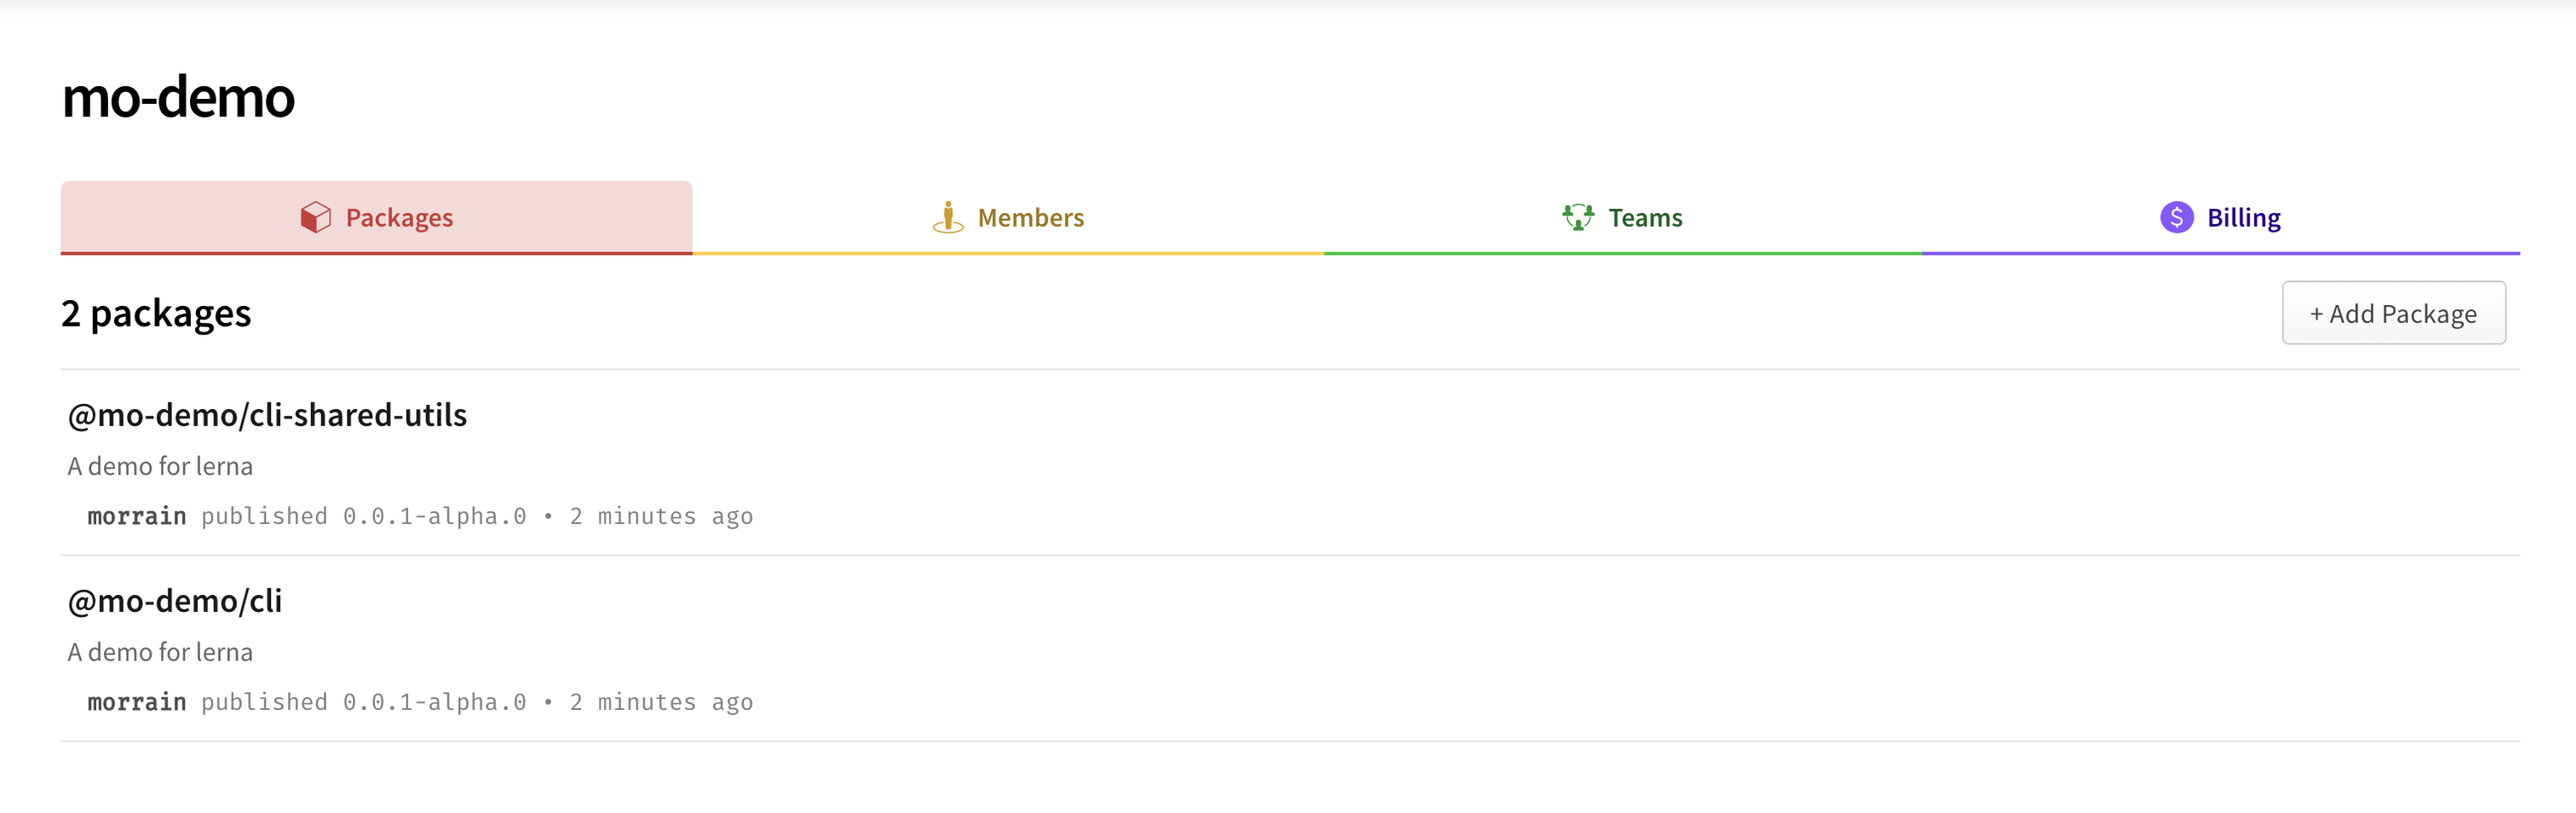Image resolution: width=2576 pixels, height=813 pixels.
Task: Click the purple Billing dollar icon
Action: tap(2176, 217)
